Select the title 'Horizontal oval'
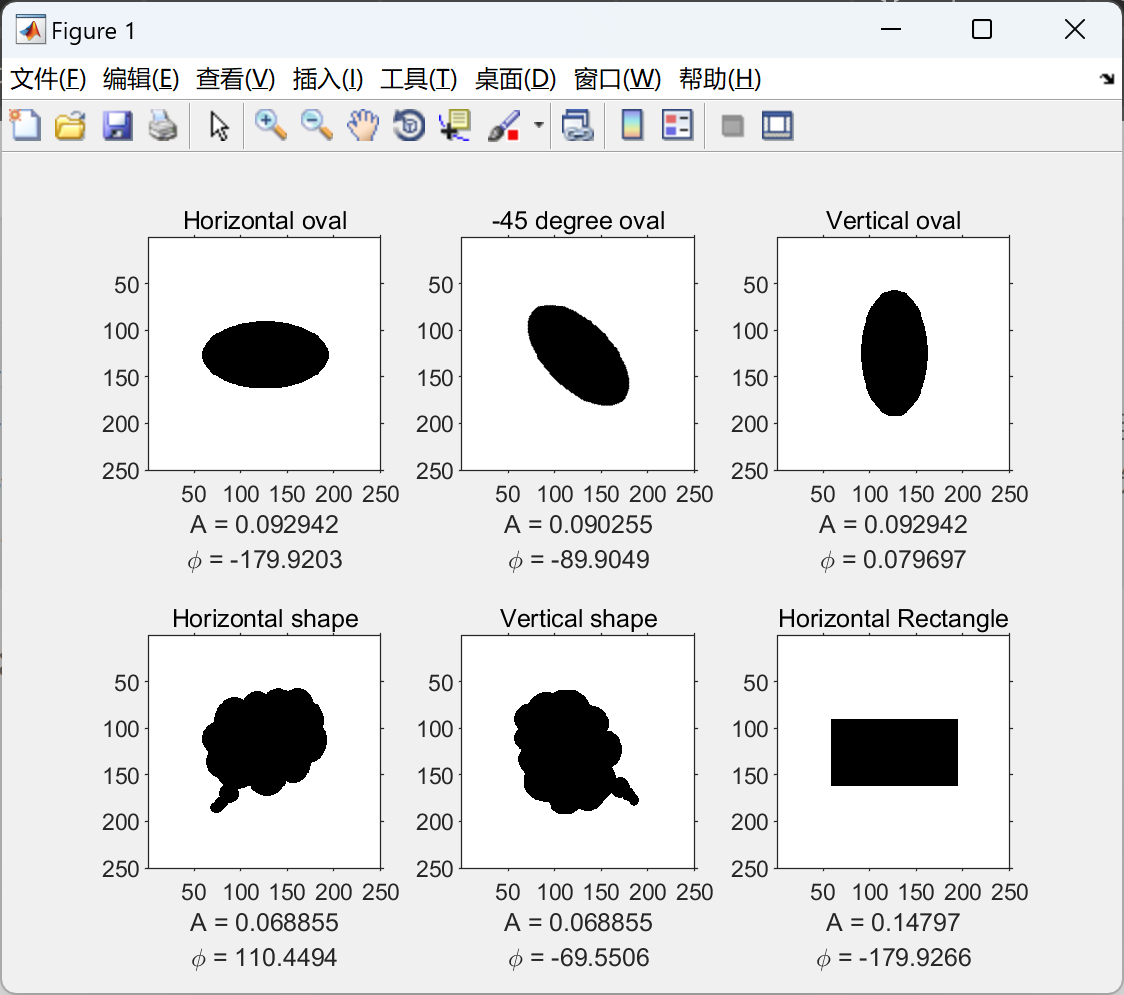Screen dimensions: 1124x995 [x=265, y=221]
